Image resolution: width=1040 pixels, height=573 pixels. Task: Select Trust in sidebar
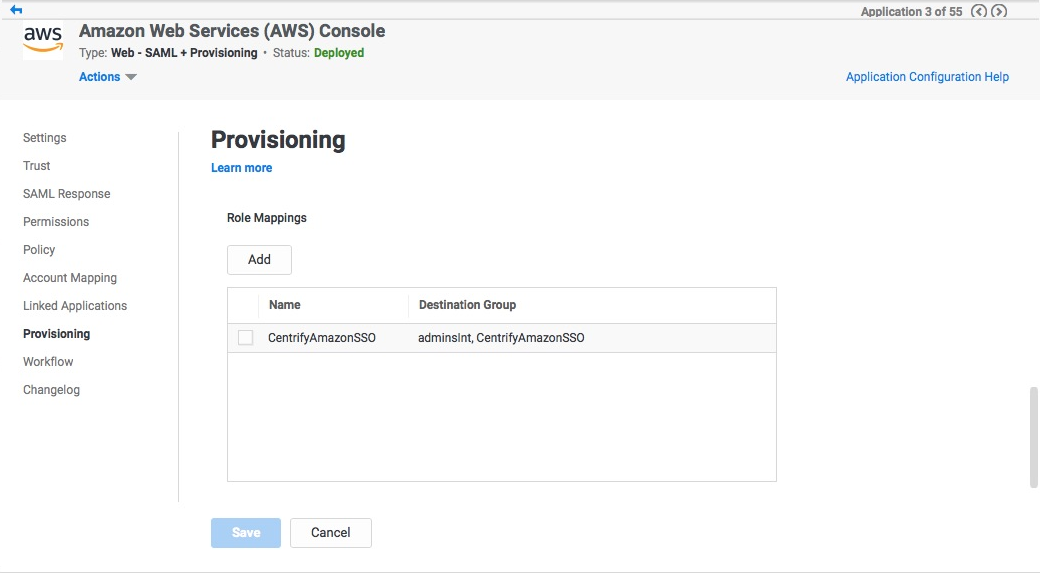coord(36,166)
